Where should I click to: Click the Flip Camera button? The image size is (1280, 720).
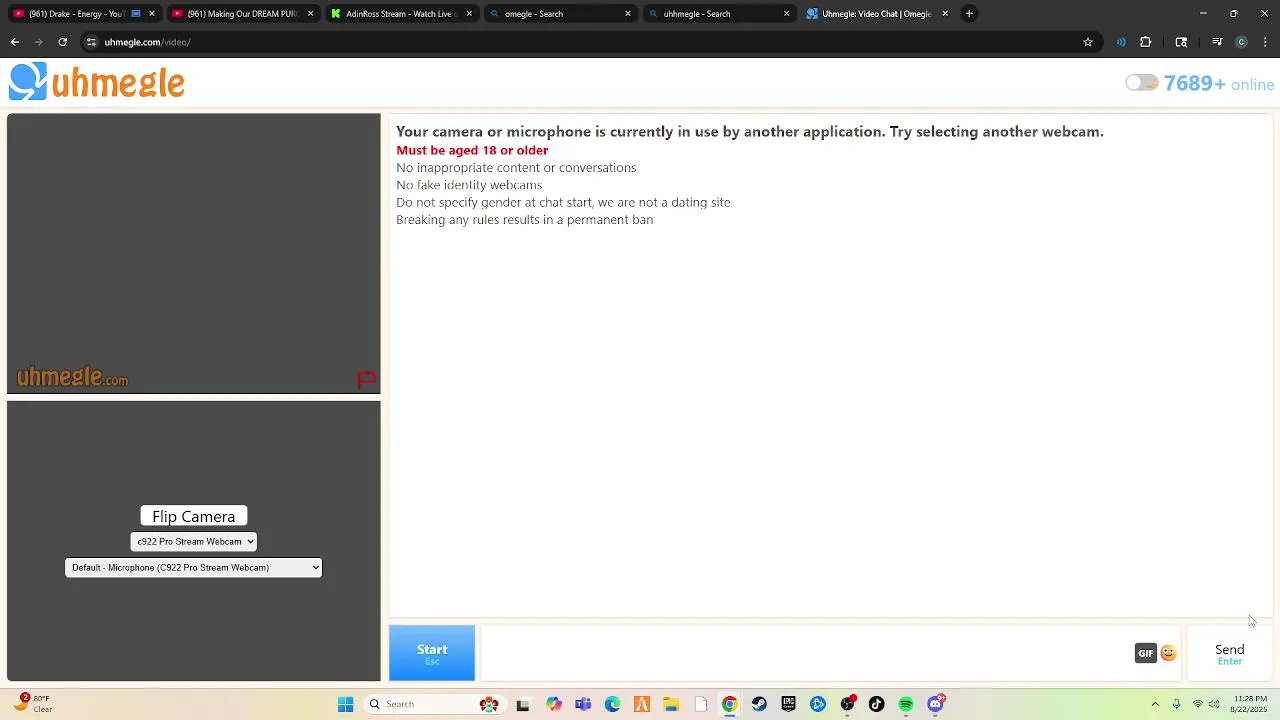click(x=194, y=516)
